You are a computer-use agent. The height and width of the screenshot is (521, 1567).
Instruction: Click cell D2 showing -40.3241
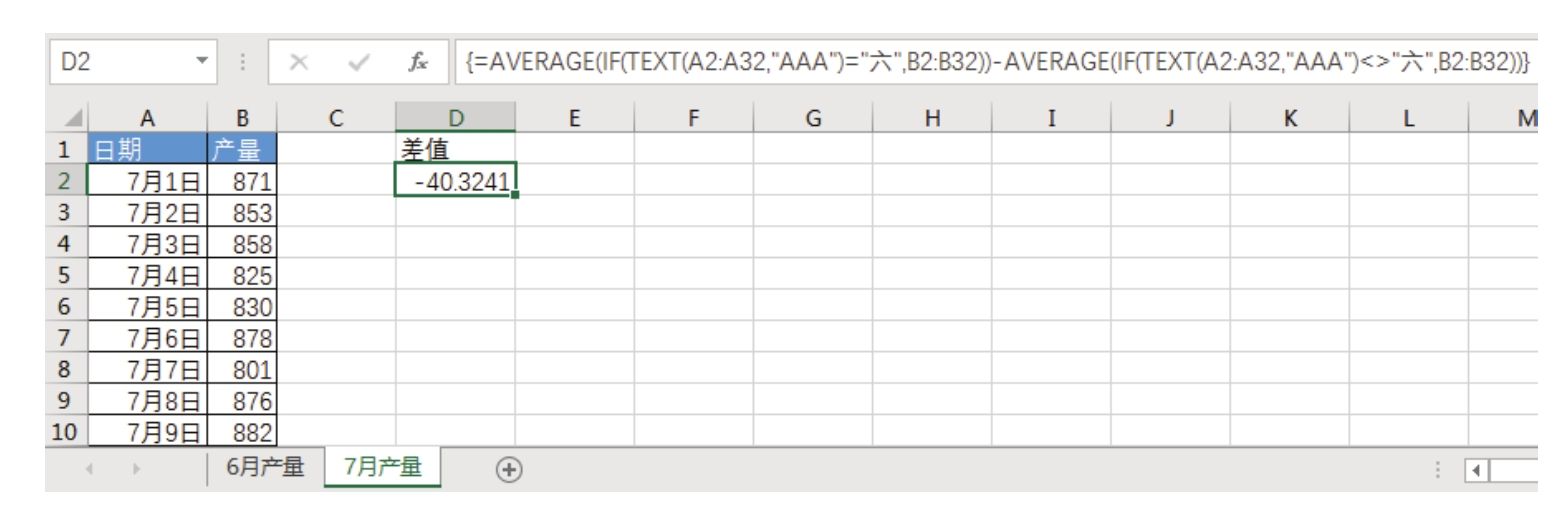pos(456,181)
